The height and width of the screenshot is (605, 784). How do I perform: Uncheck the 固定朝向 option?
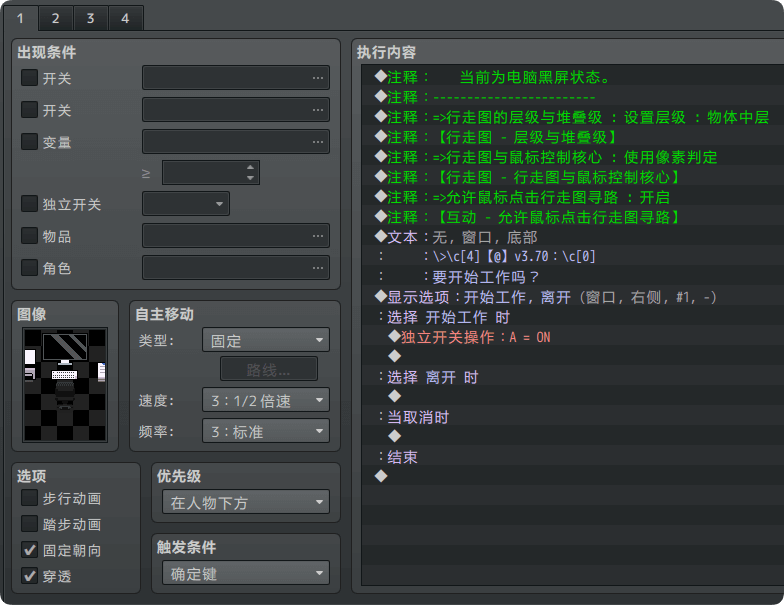tap(29, 550)
